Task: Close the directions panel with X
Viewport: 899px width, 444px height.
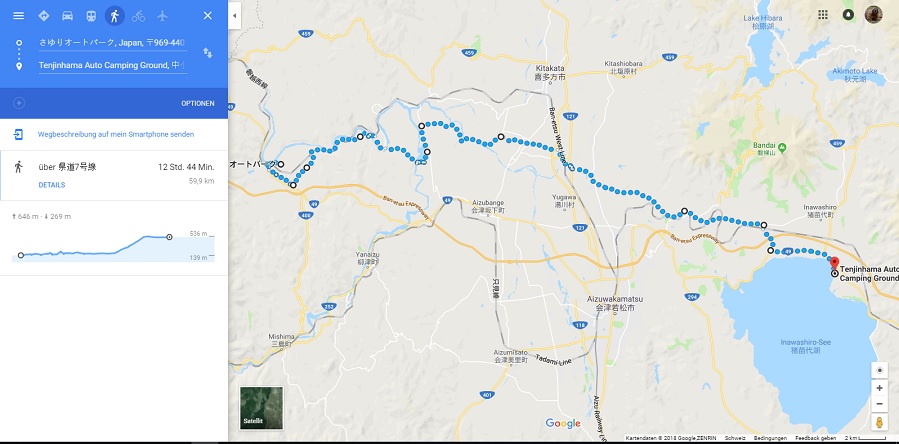Action: pos(208,15)
